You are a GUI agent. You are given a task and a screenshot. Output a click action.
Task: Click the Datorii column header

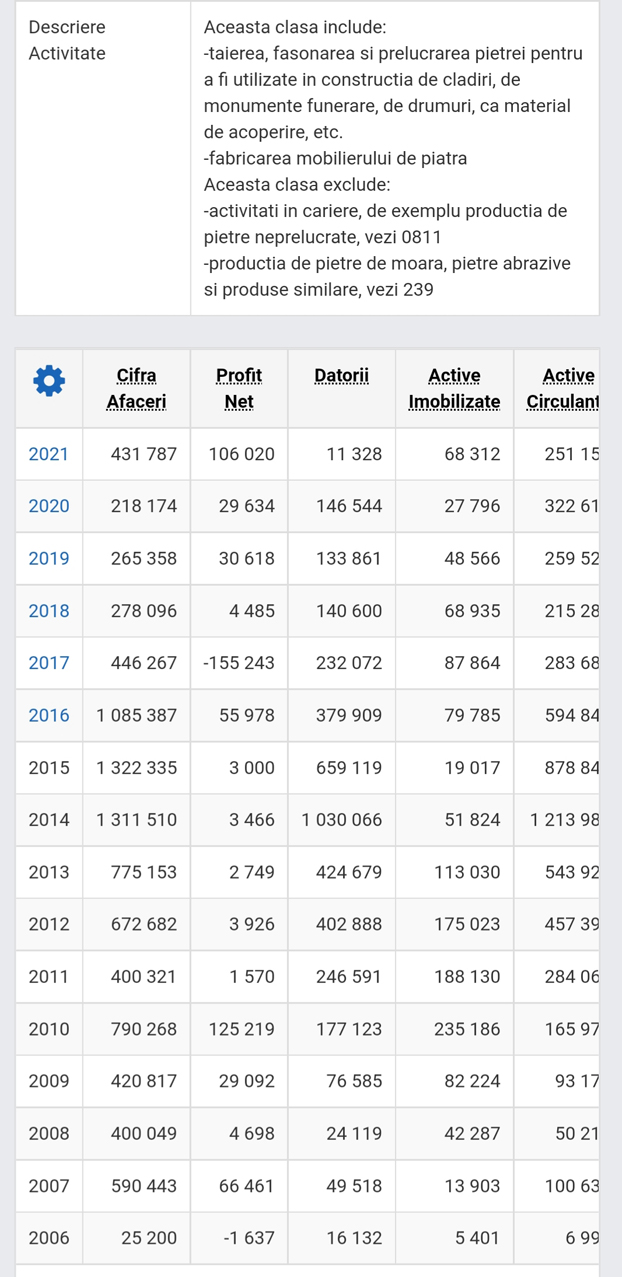341,376
